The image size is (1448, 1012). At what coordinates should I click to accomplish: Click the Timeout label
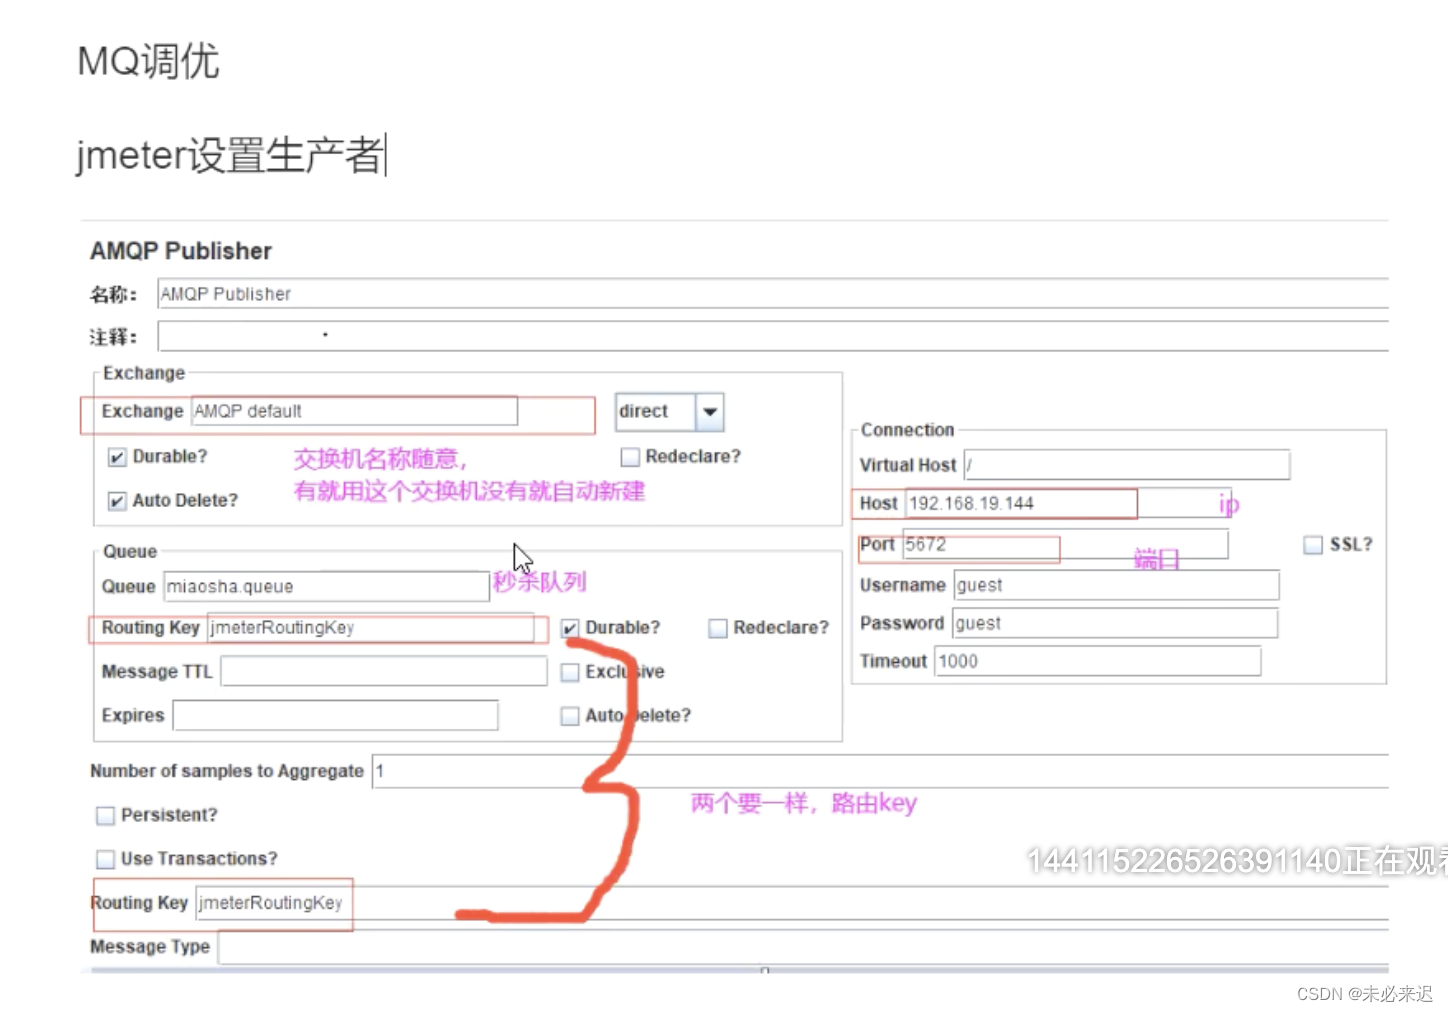(x=893, y=661)
